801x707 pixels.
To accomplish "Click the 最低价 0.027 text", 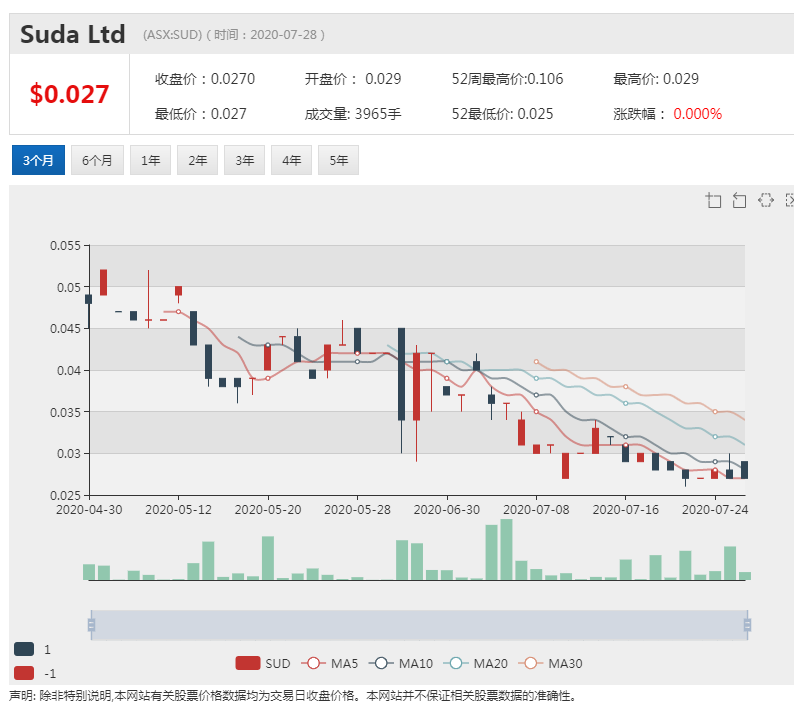I will pos(201,114).
